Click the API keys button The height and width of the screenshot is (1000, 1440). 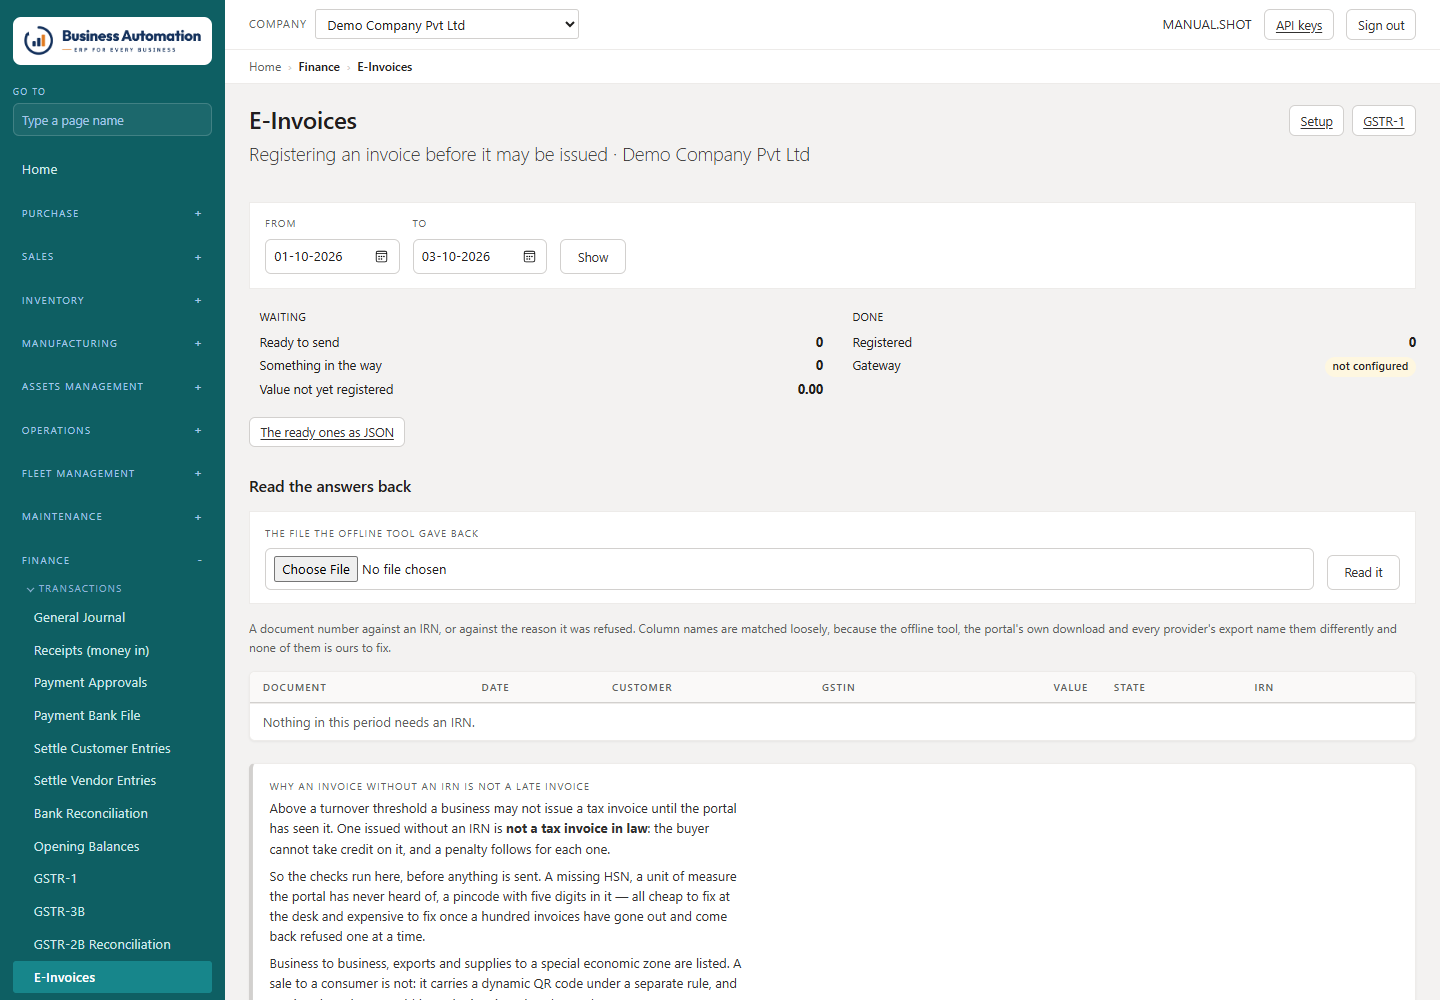[1299, 25]
